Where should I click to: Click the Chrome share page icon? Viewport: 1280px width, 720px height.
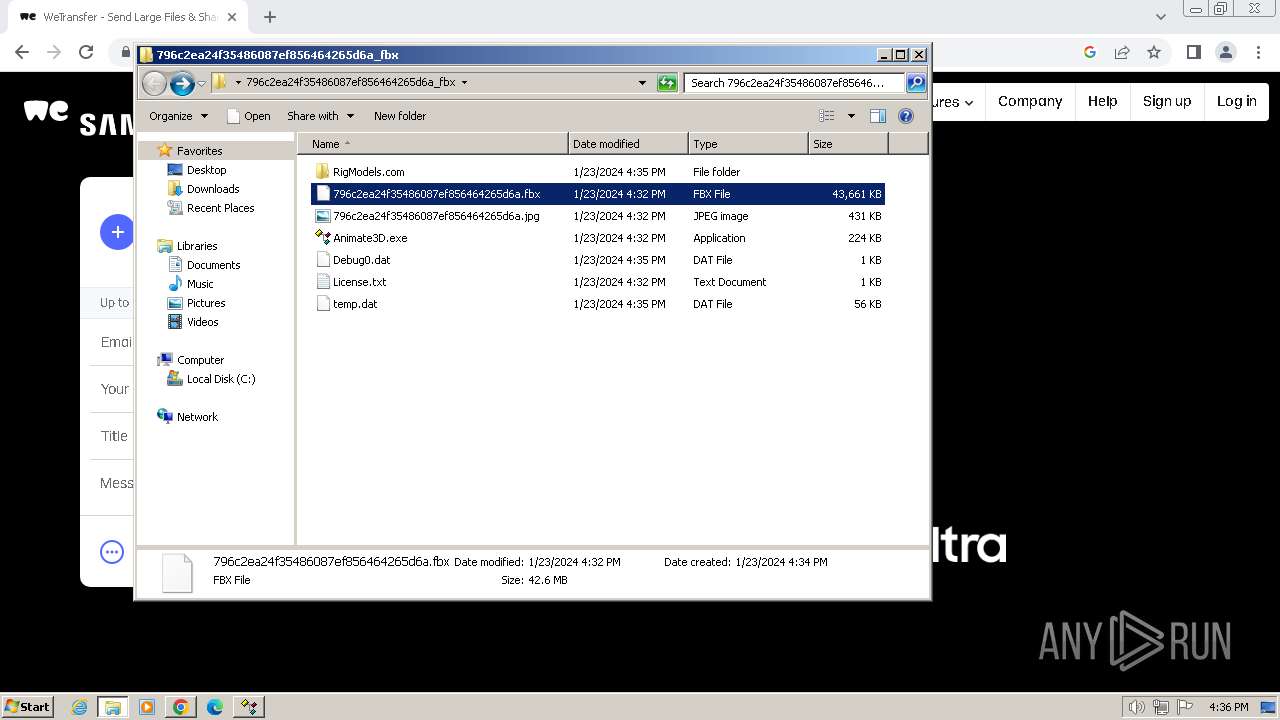coord(1122,53)
